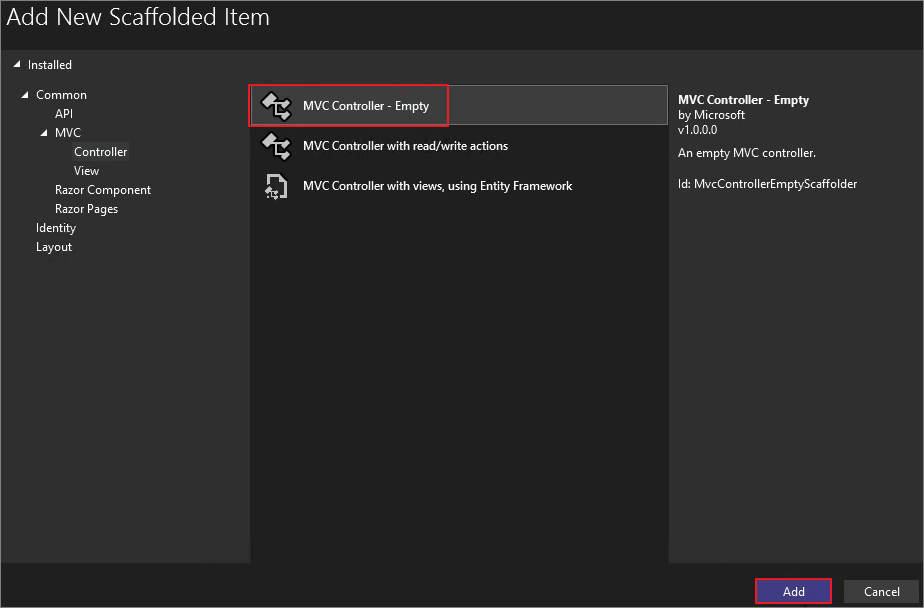Choose MVC Controller with views, using Entity Framework
The image size is (924, 608).
(459, 186)
